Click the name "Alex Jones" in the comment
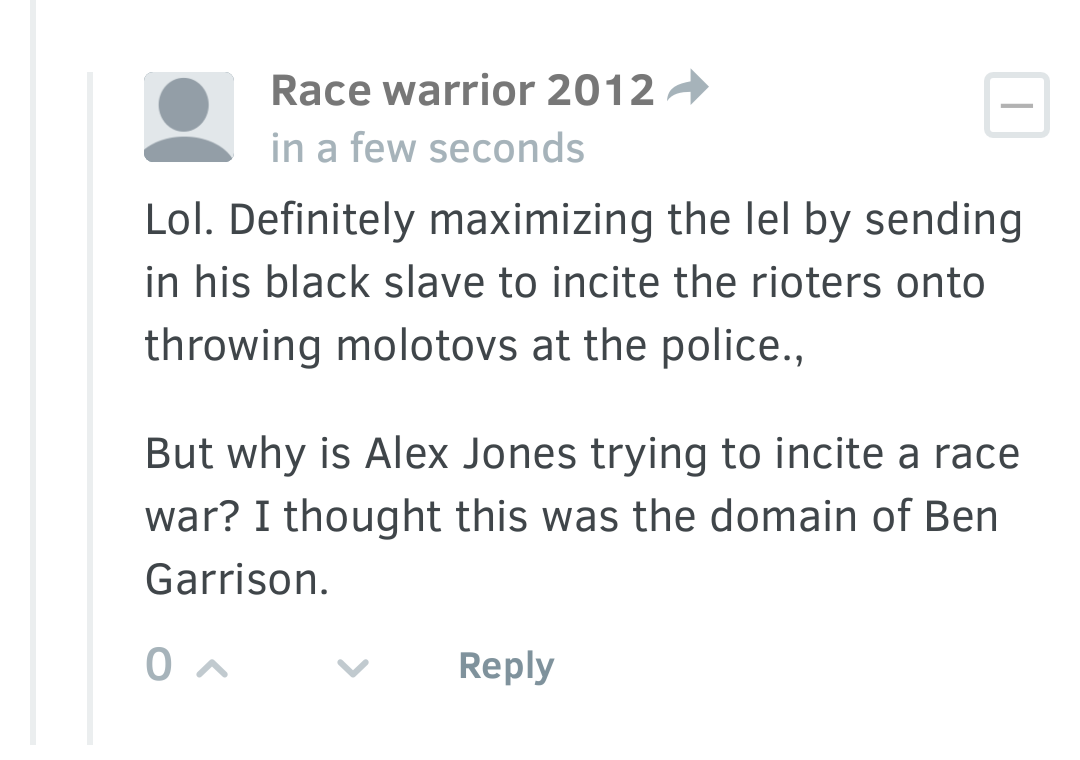1080x760 pixels. pos(471,454)
